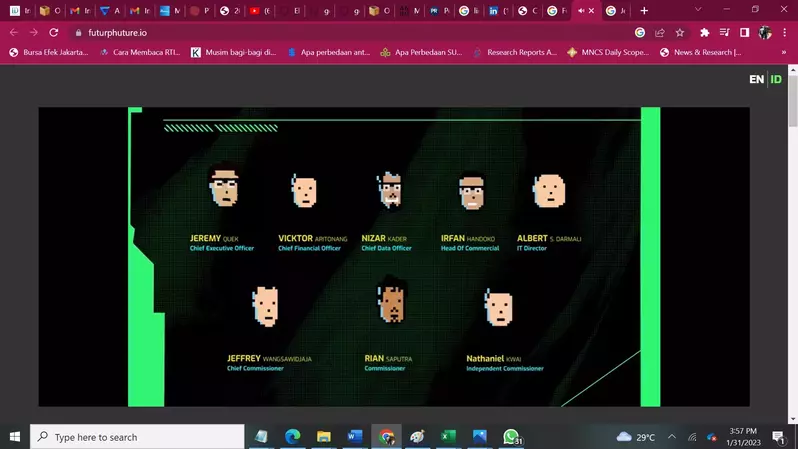
Task: Open the MNCS Daily Scope bookmark
Action: (x=609, y=52)
